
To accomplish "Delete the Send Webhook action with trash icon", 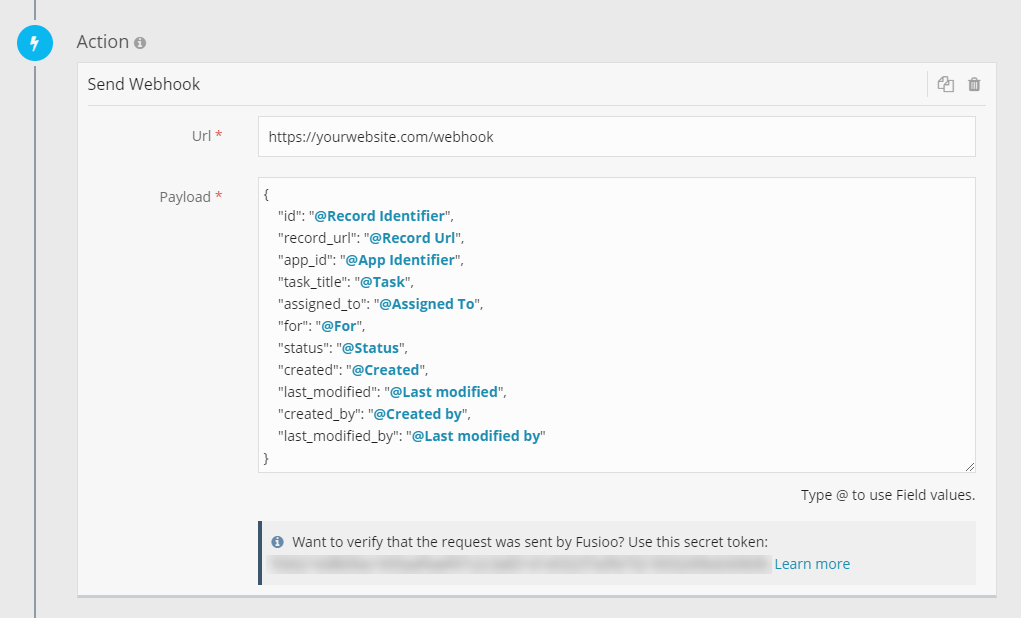I will pyautogui.click(x=974, y=84).
